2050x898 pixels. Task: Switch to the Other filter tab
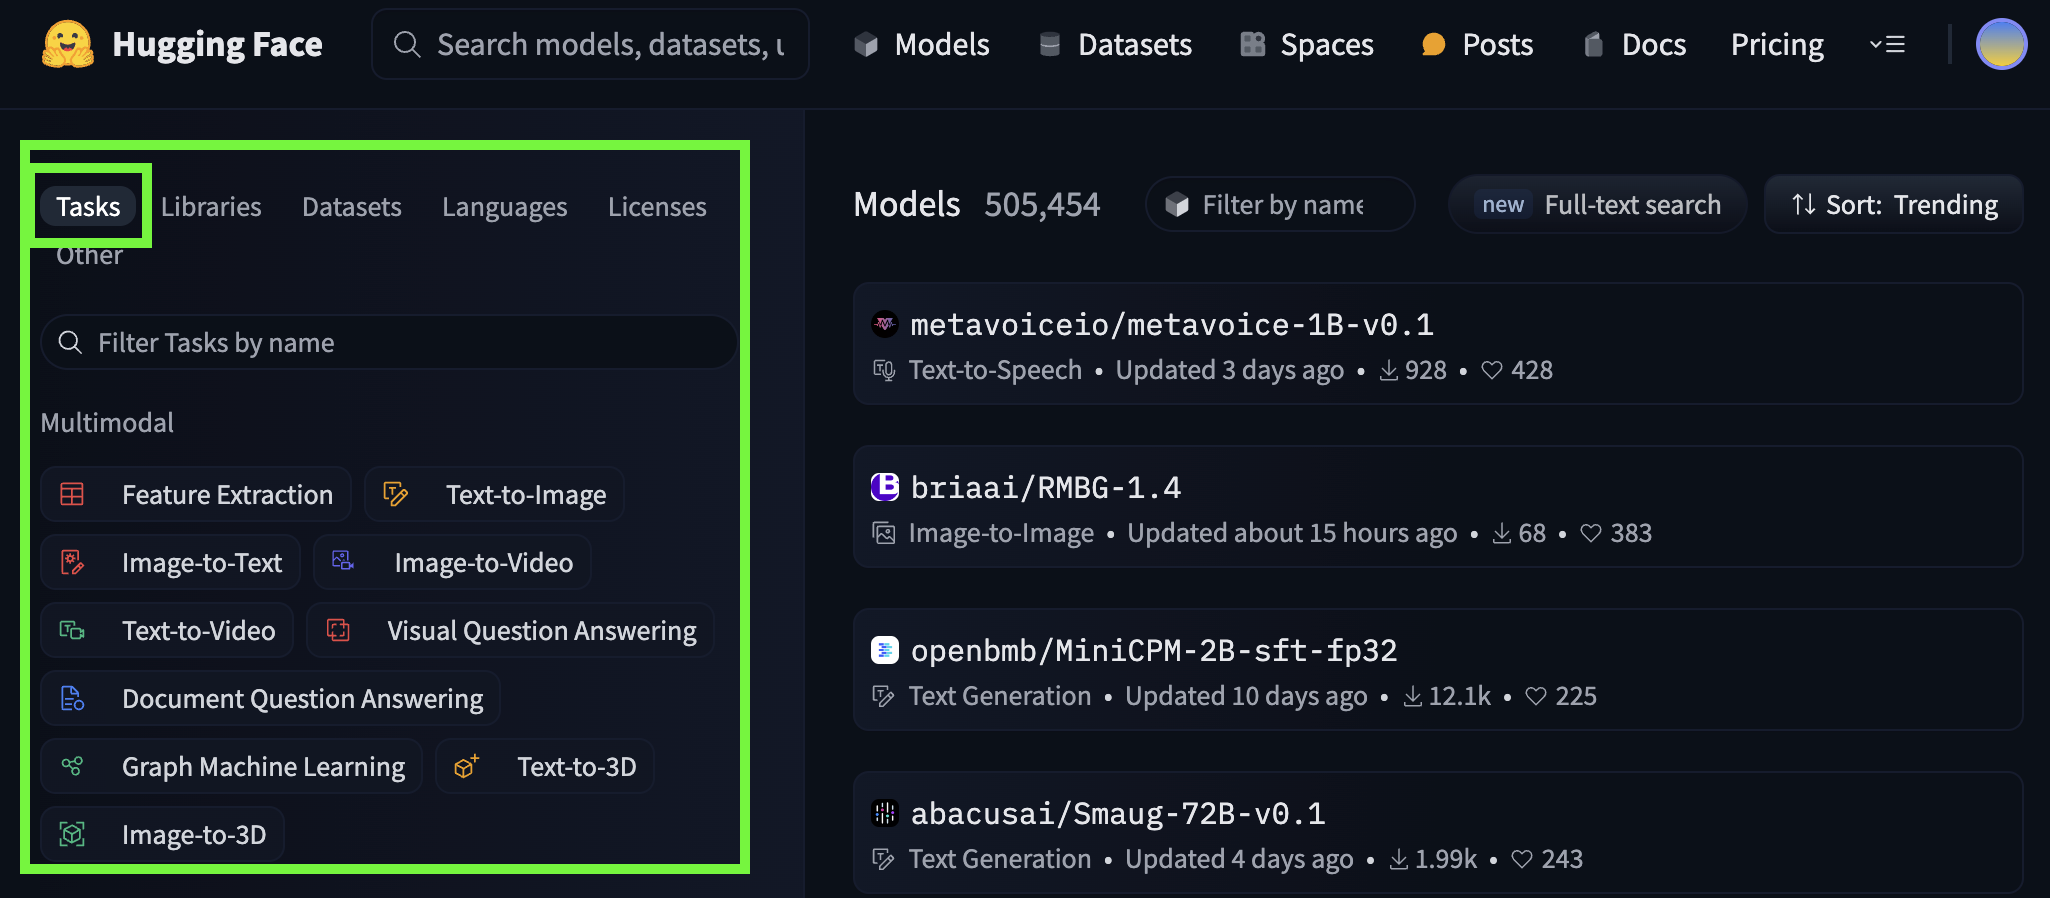[x=89, y=255]
